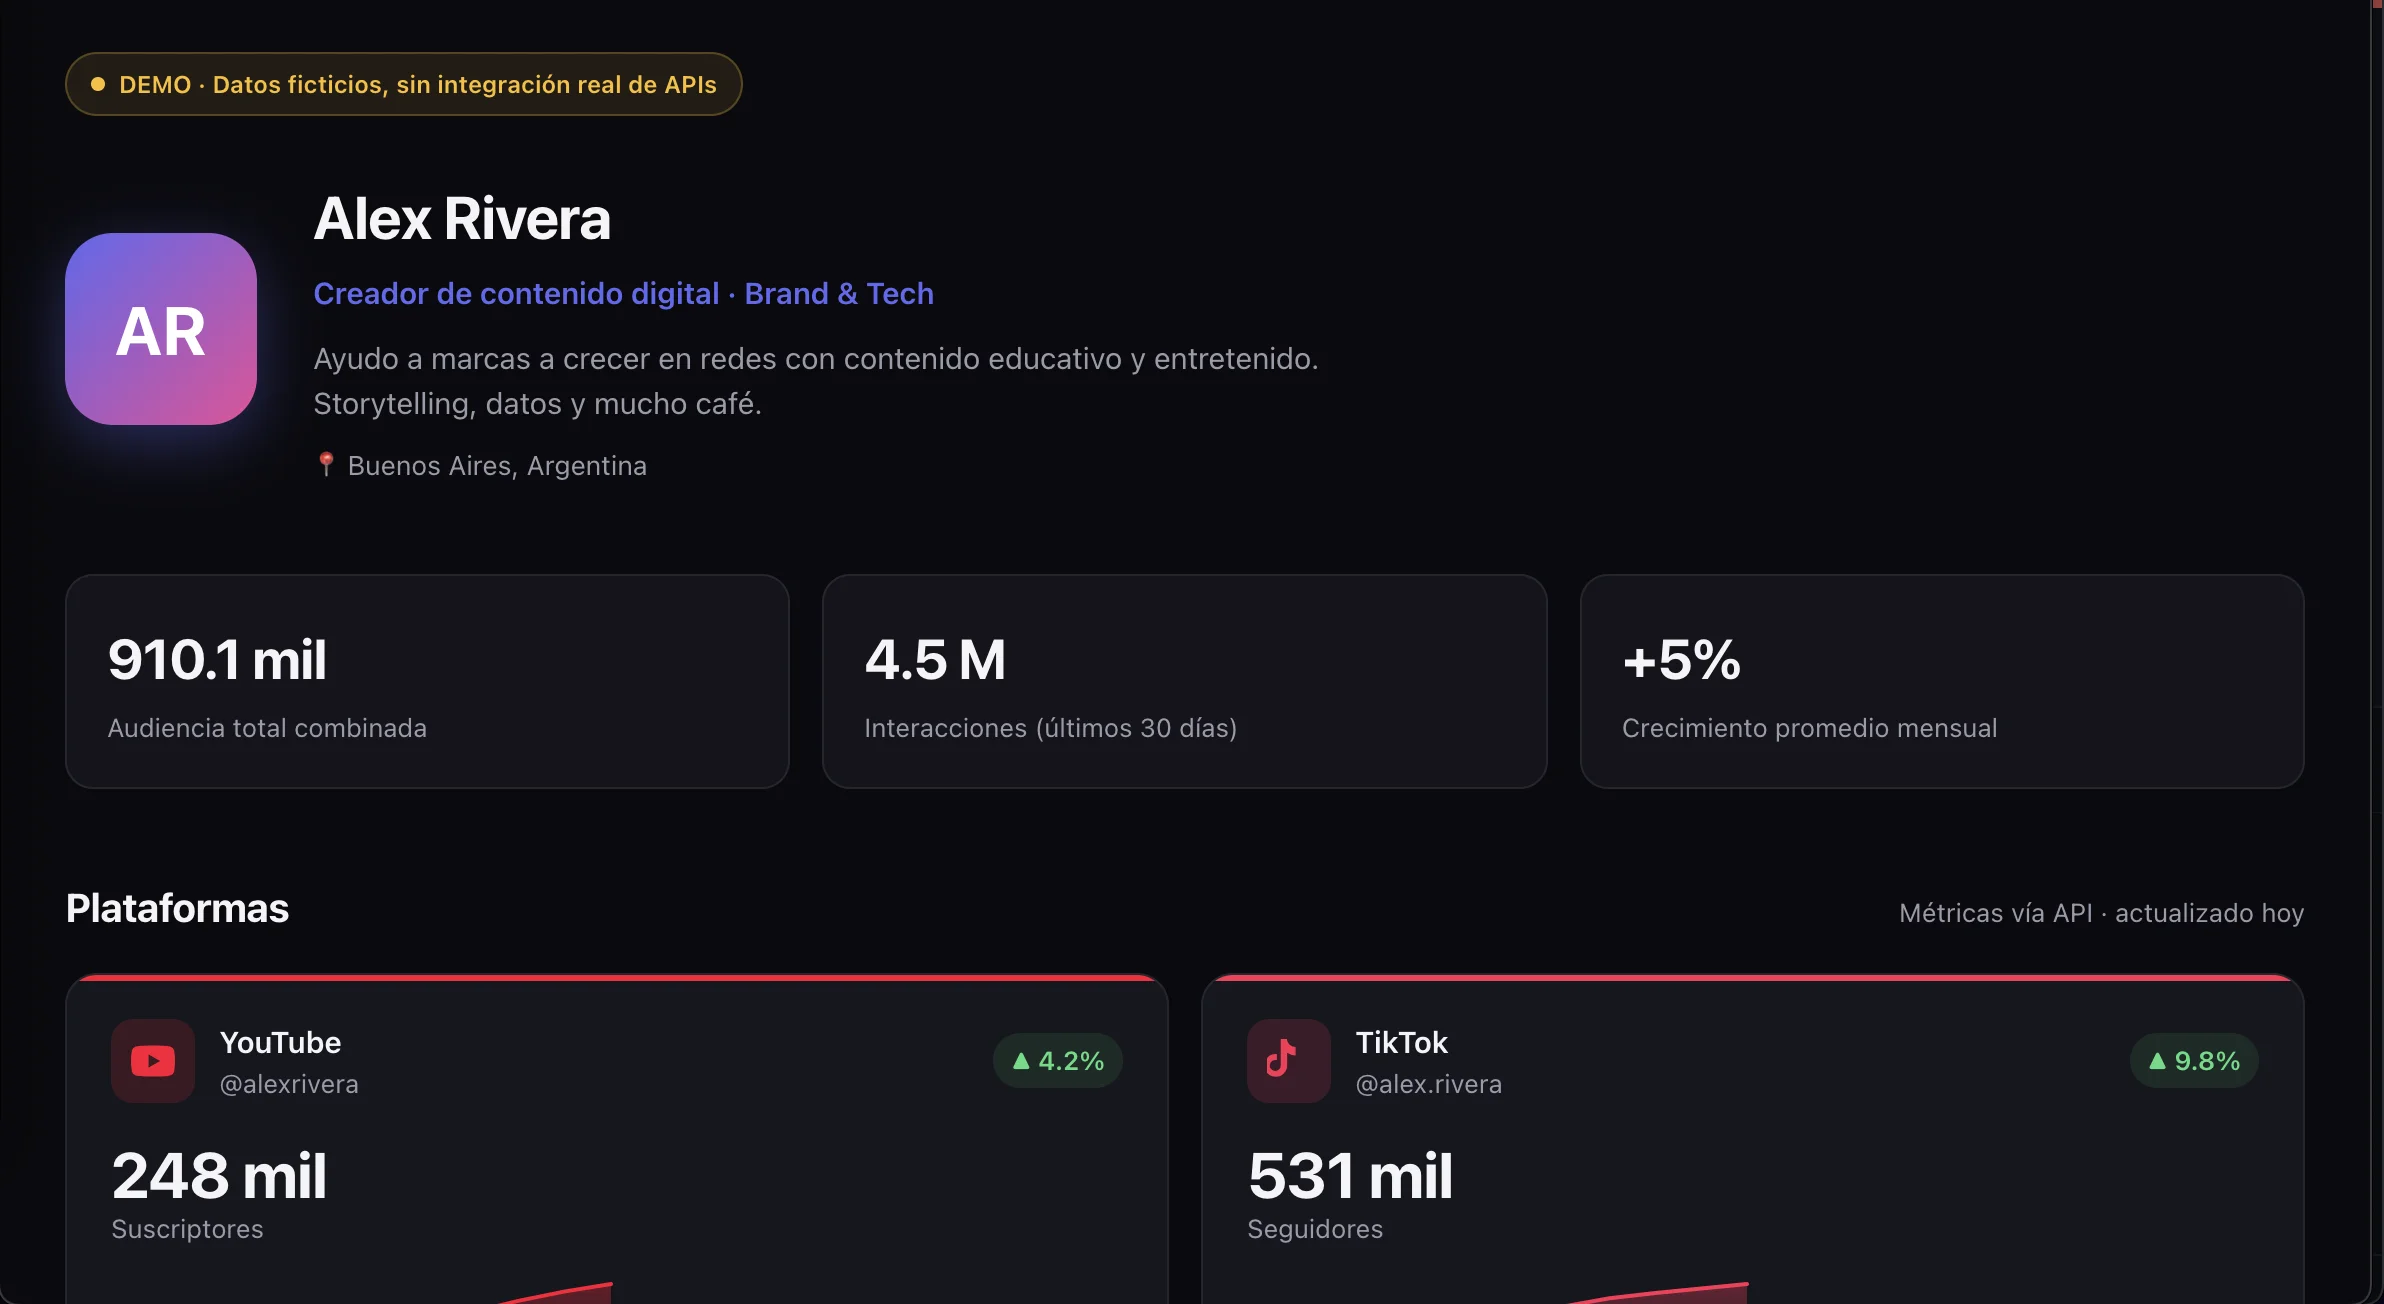The height and width of the screenshot is (1304, 2384).
Task: Open the YouTube @alexrivera handle
Action: point(289,1084)
